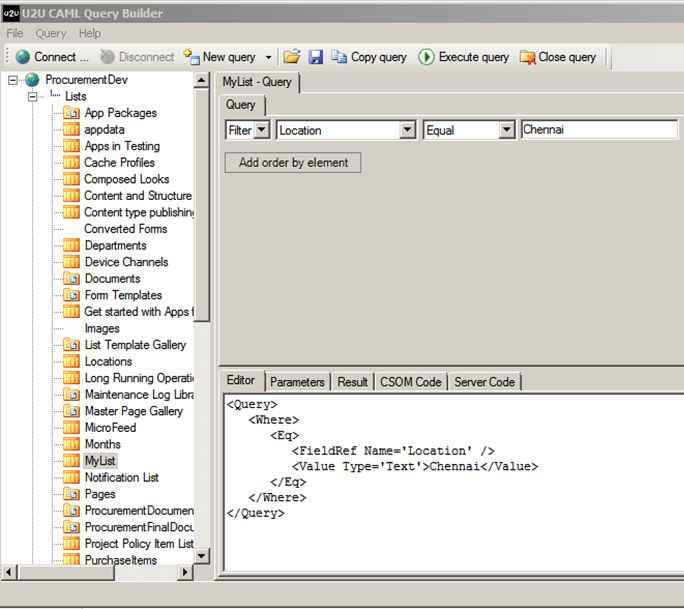The width and height of the screenshot is (684, 609).
Task: Open query file with folder icon
Action: [x=292, y=57]
